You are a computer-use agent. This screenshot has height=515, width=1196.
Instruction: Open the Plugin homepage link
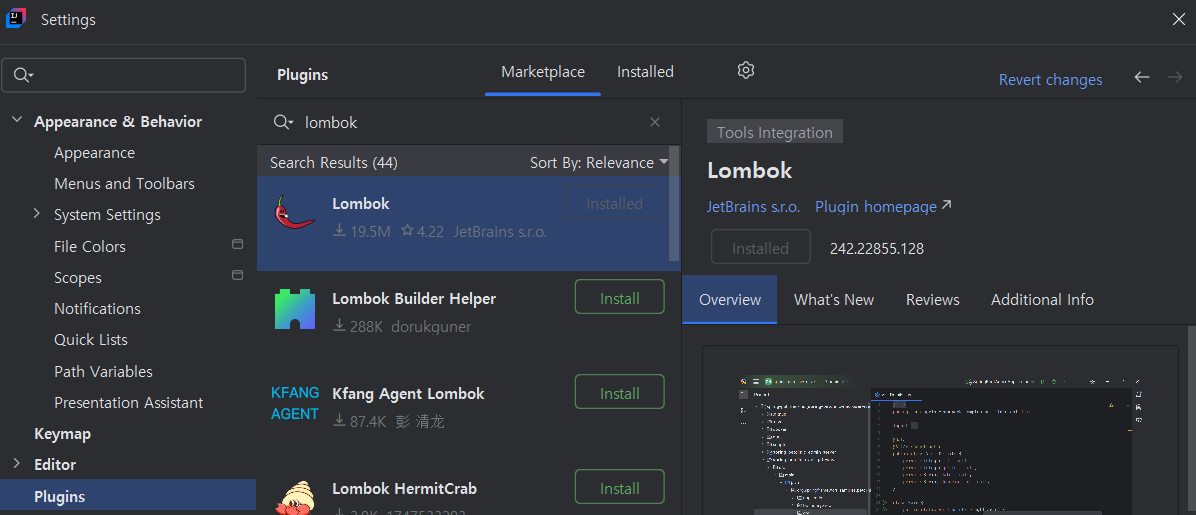tap(876, 207)
